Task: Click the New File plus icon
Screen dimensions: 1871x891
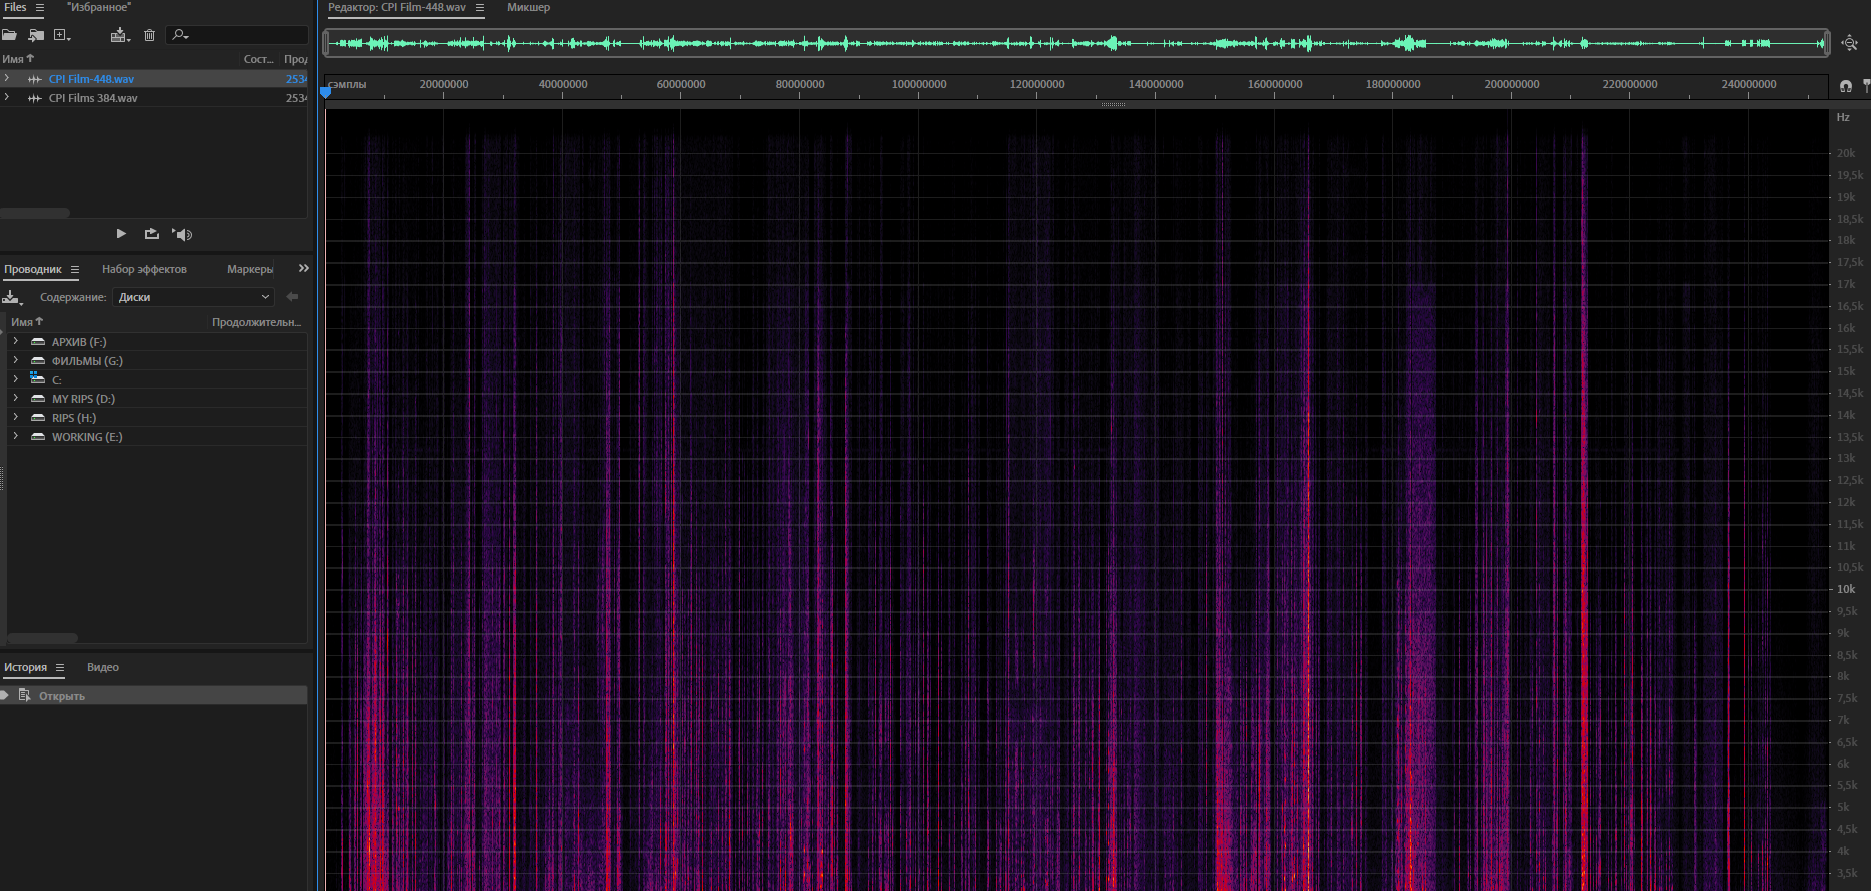Action: [62, 35]
